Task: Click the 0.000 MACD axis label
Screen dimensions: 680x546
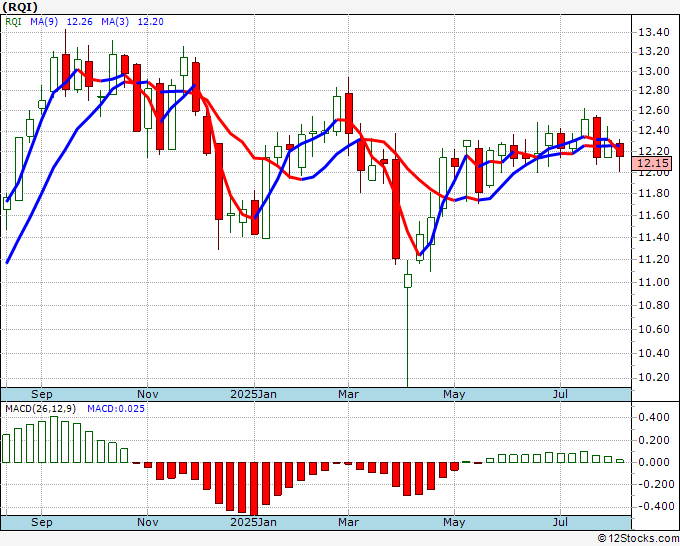Action: click(654, 462)
